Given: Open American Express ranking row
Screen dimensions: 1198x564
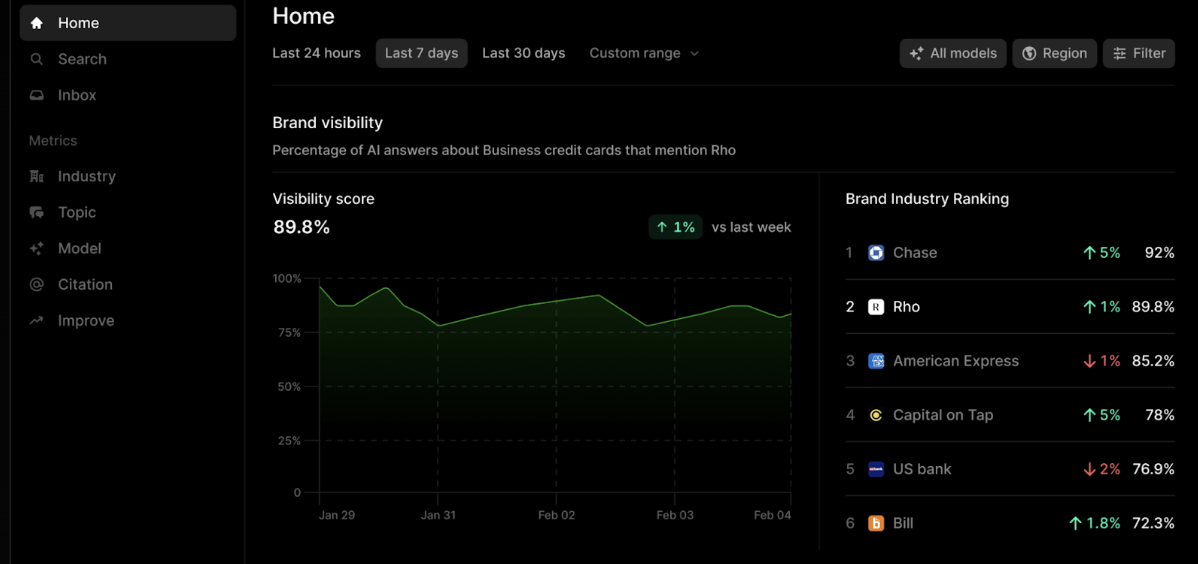Looking at the screenshot, I should [955, 361].
